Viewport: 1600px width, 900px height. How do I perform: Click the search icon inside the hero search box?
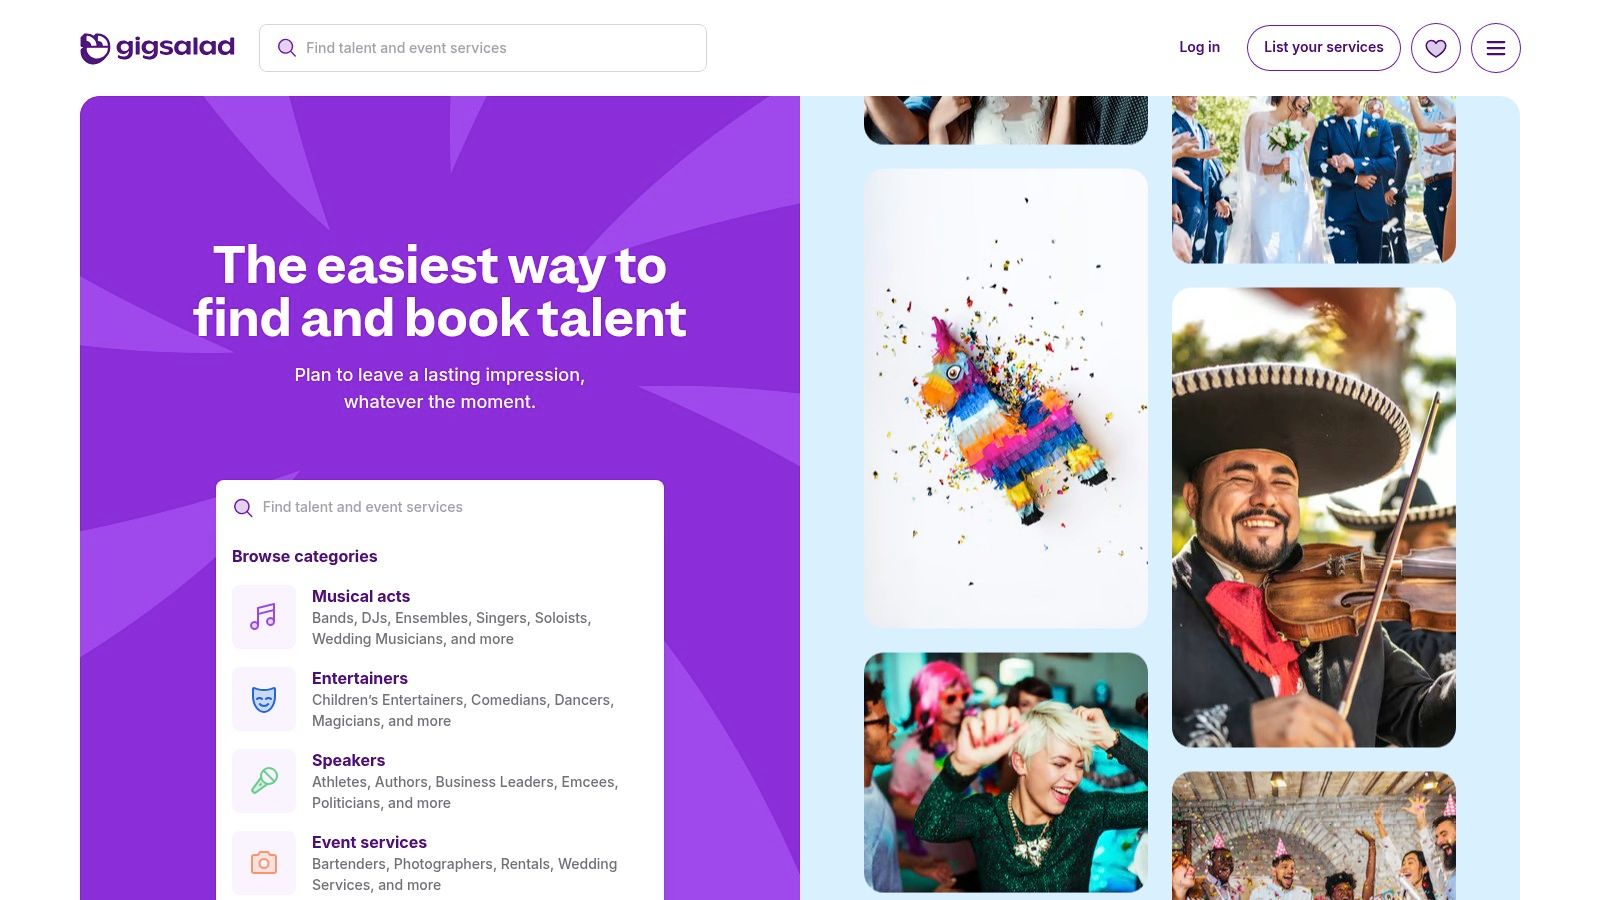[x=243, y=508]
